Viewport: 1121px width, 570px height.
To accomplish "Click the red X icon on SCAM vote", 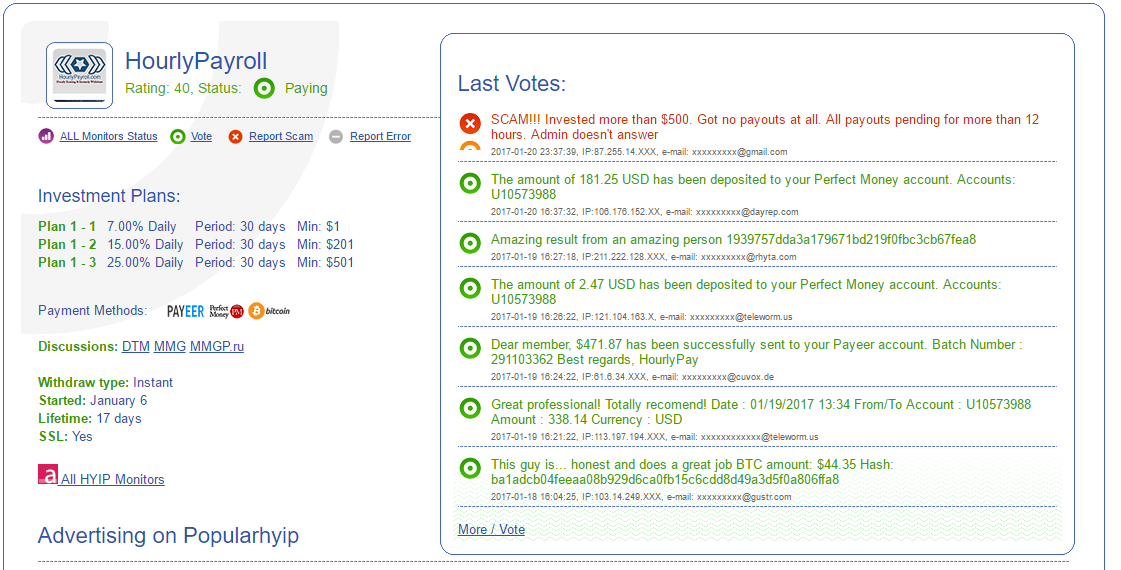I will pyautogui.click(x=470, y=124).
